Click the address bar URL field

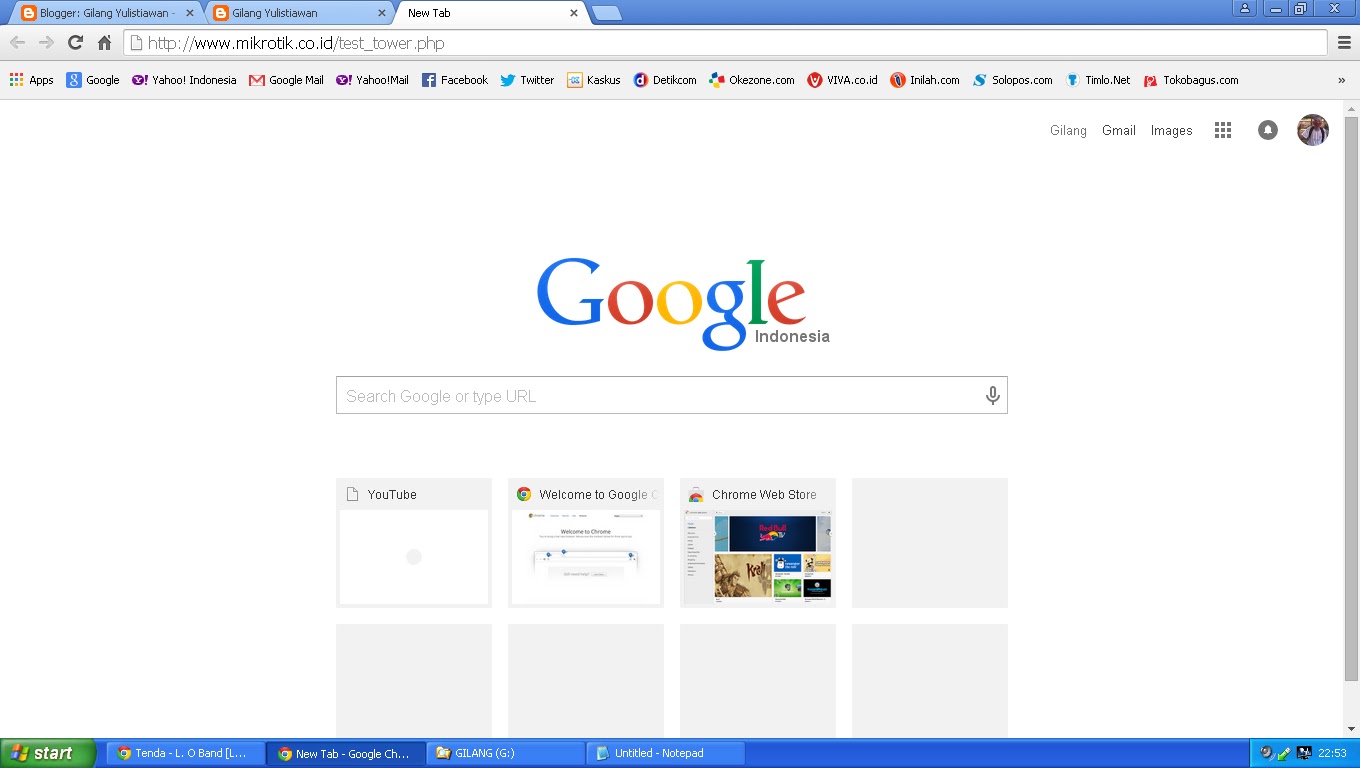(x=725, y=43)
